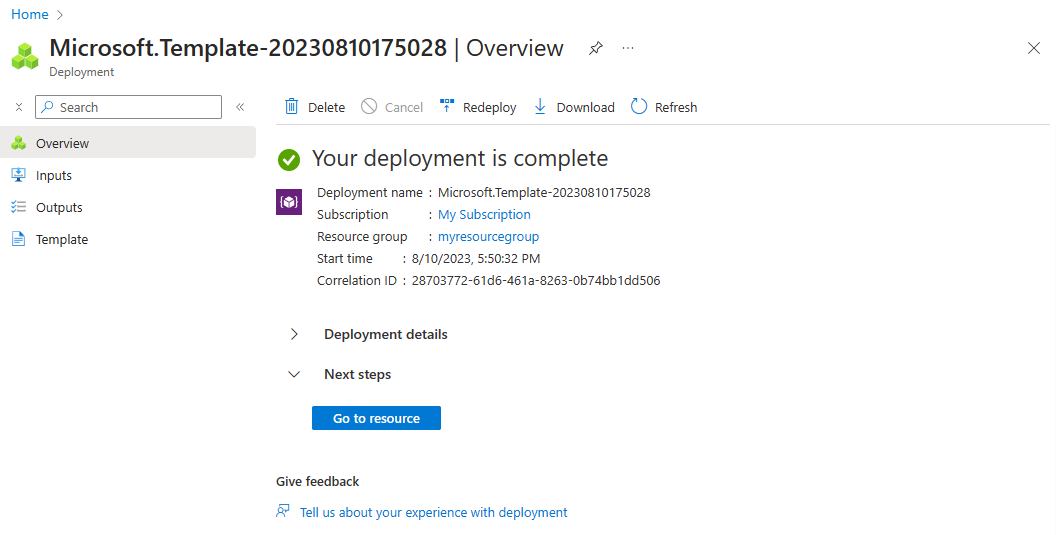Click the Redeploy icon in toolbar
Screen dimensions: 1056x535
point(447,106)
